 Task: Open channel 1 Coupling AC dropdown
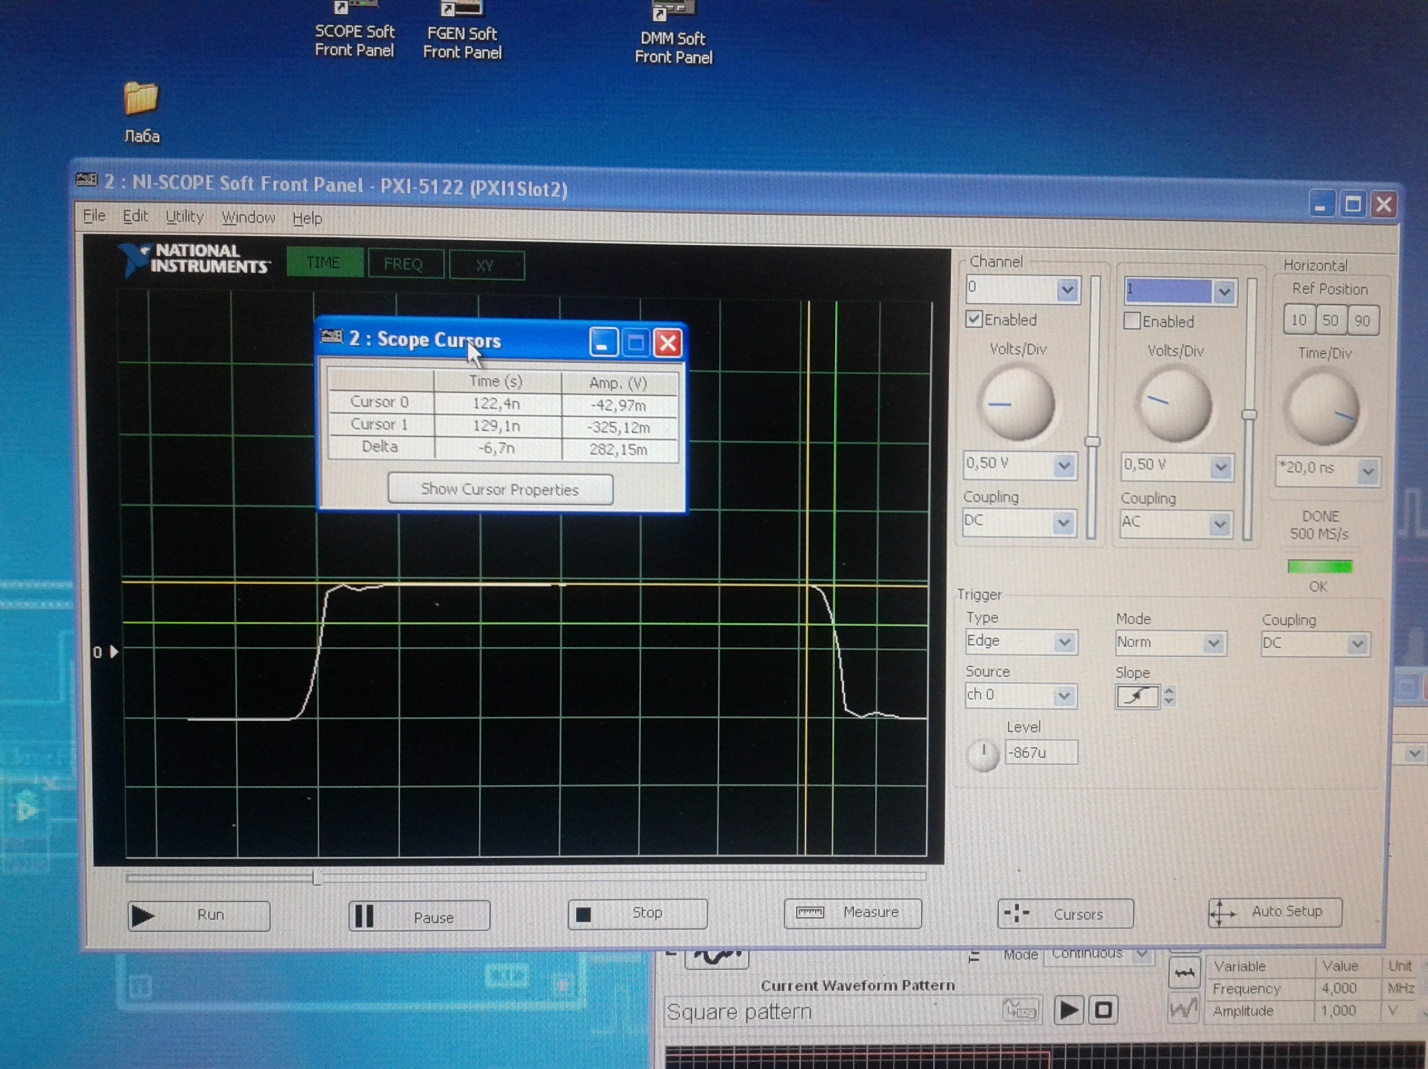pyautogui.click(x=1220, y=523)
